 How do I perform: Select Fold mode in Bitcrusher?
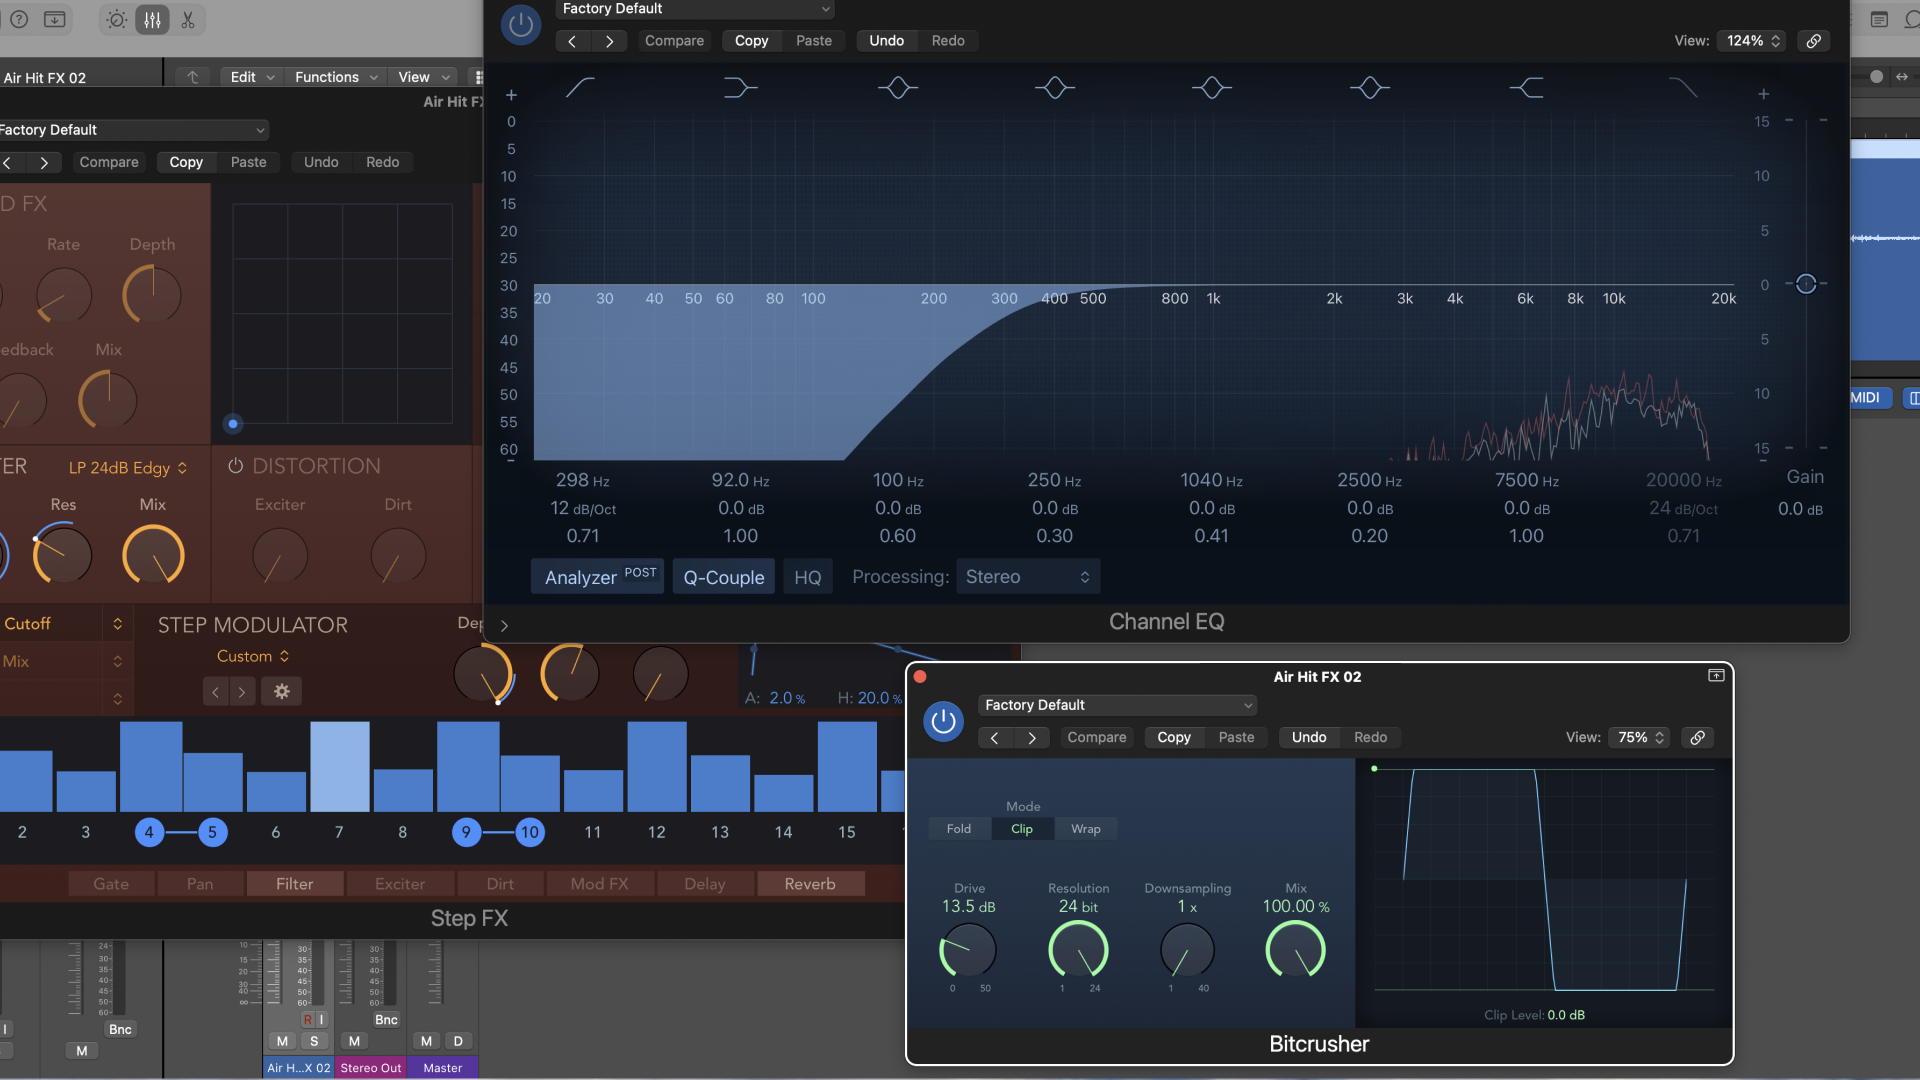pos(958,828)
